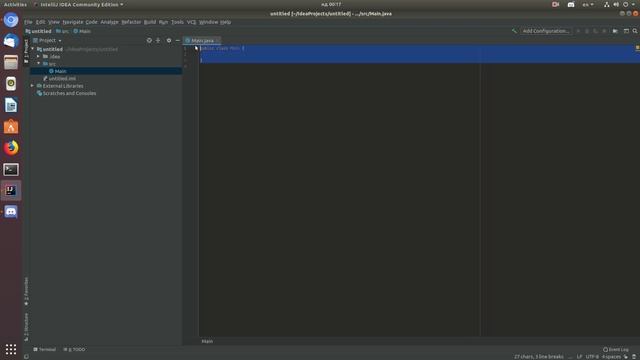Toggle the Favorites tool window side tab
The width and height of the screenshot is (640, 360).
pos(26,291)
